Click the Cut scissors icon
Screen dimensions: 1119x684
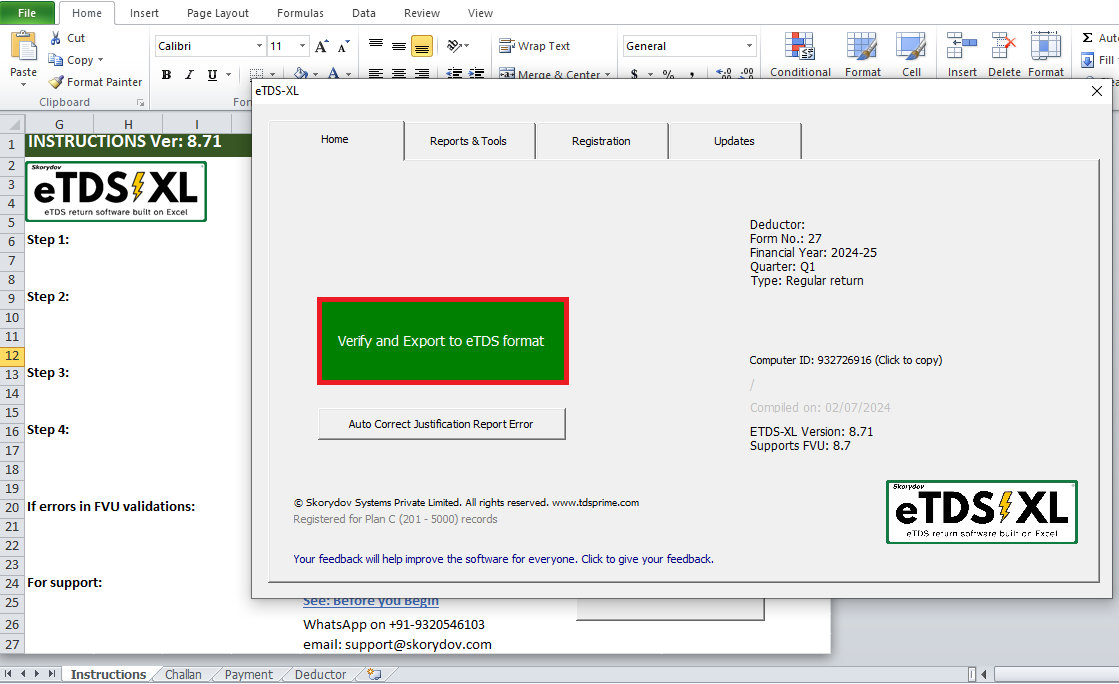pos(56,38)
